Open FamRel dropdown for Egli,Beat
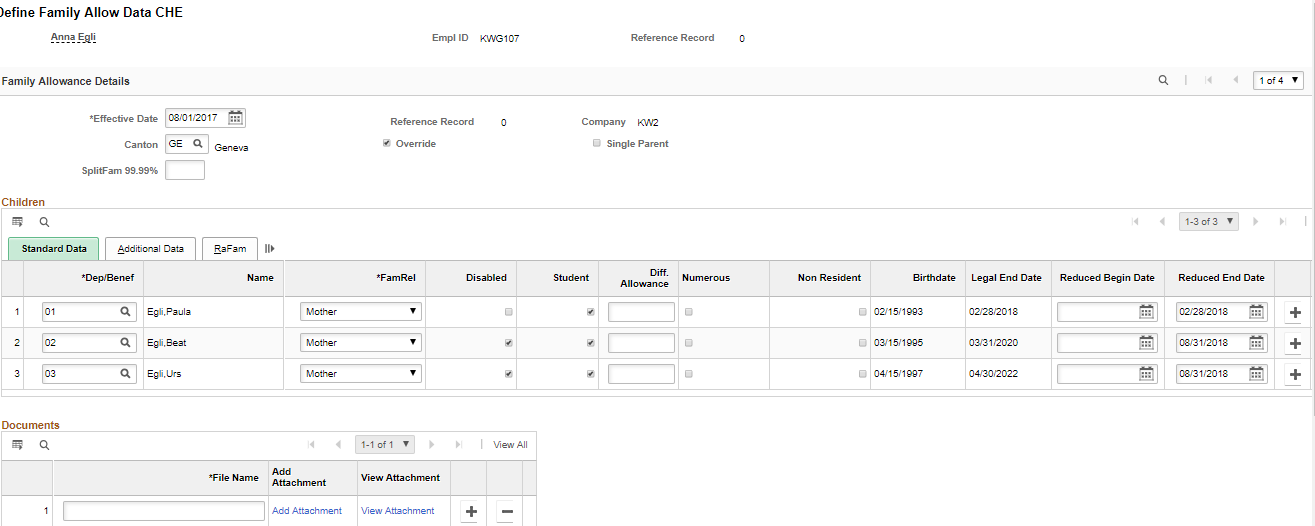The width and height of the screenshot is (1315, 526). click(x=361, y=343)
